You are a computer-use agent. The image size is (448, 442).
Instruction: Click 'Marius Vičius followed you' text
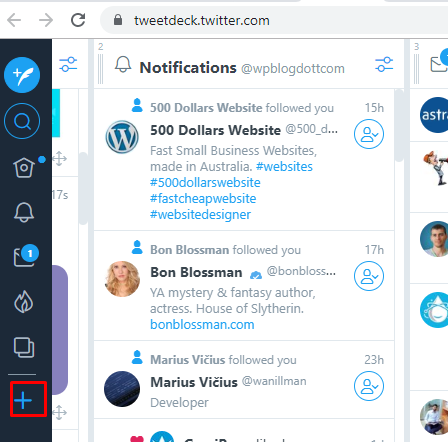(x=223, y=360)
